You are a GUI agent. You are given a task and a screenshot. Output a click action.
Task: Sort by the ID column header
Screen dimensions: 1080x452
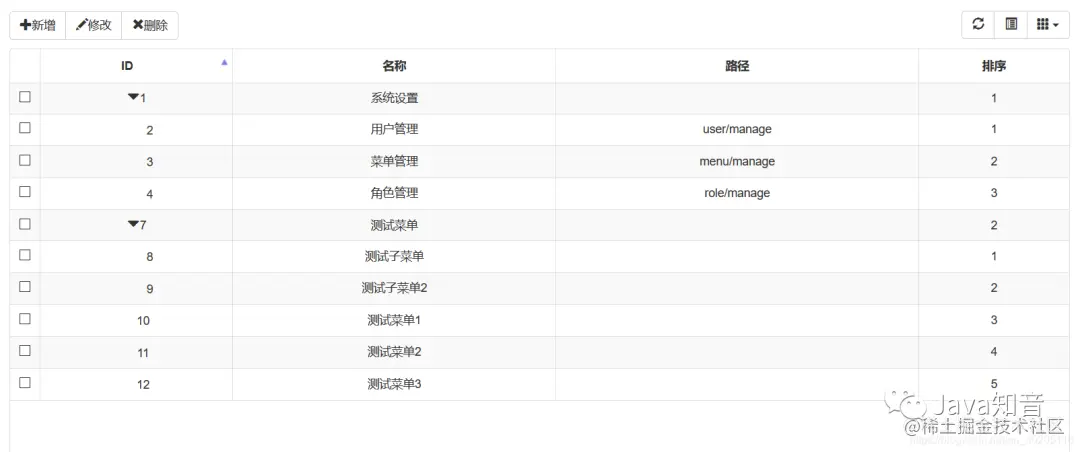136,66
